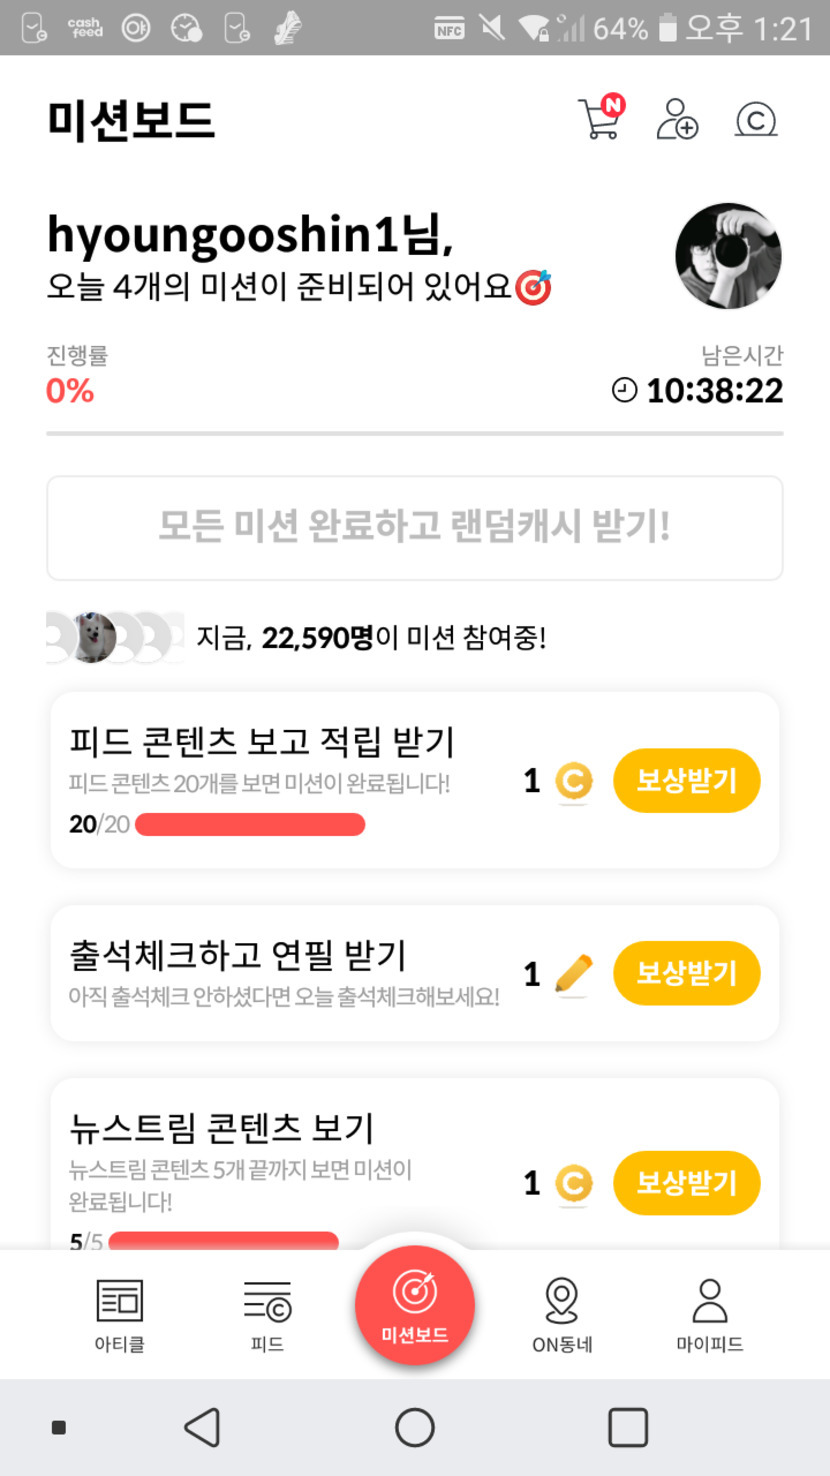Tap the remaining time clock icon

[624, 391]
